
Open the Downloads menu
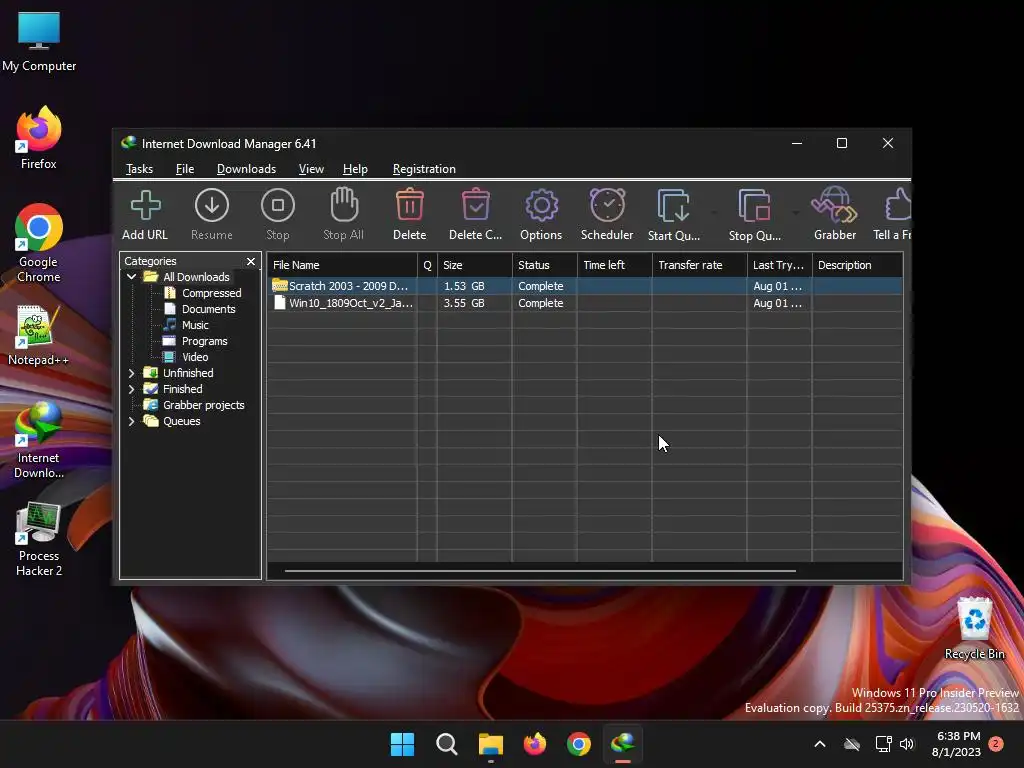point(246,169)
